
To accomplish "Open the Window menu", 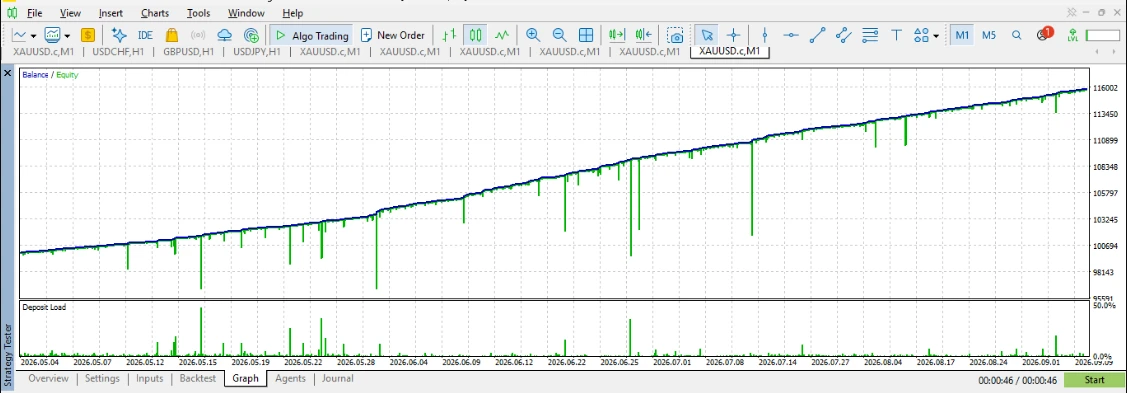I will tap(246, 13).
